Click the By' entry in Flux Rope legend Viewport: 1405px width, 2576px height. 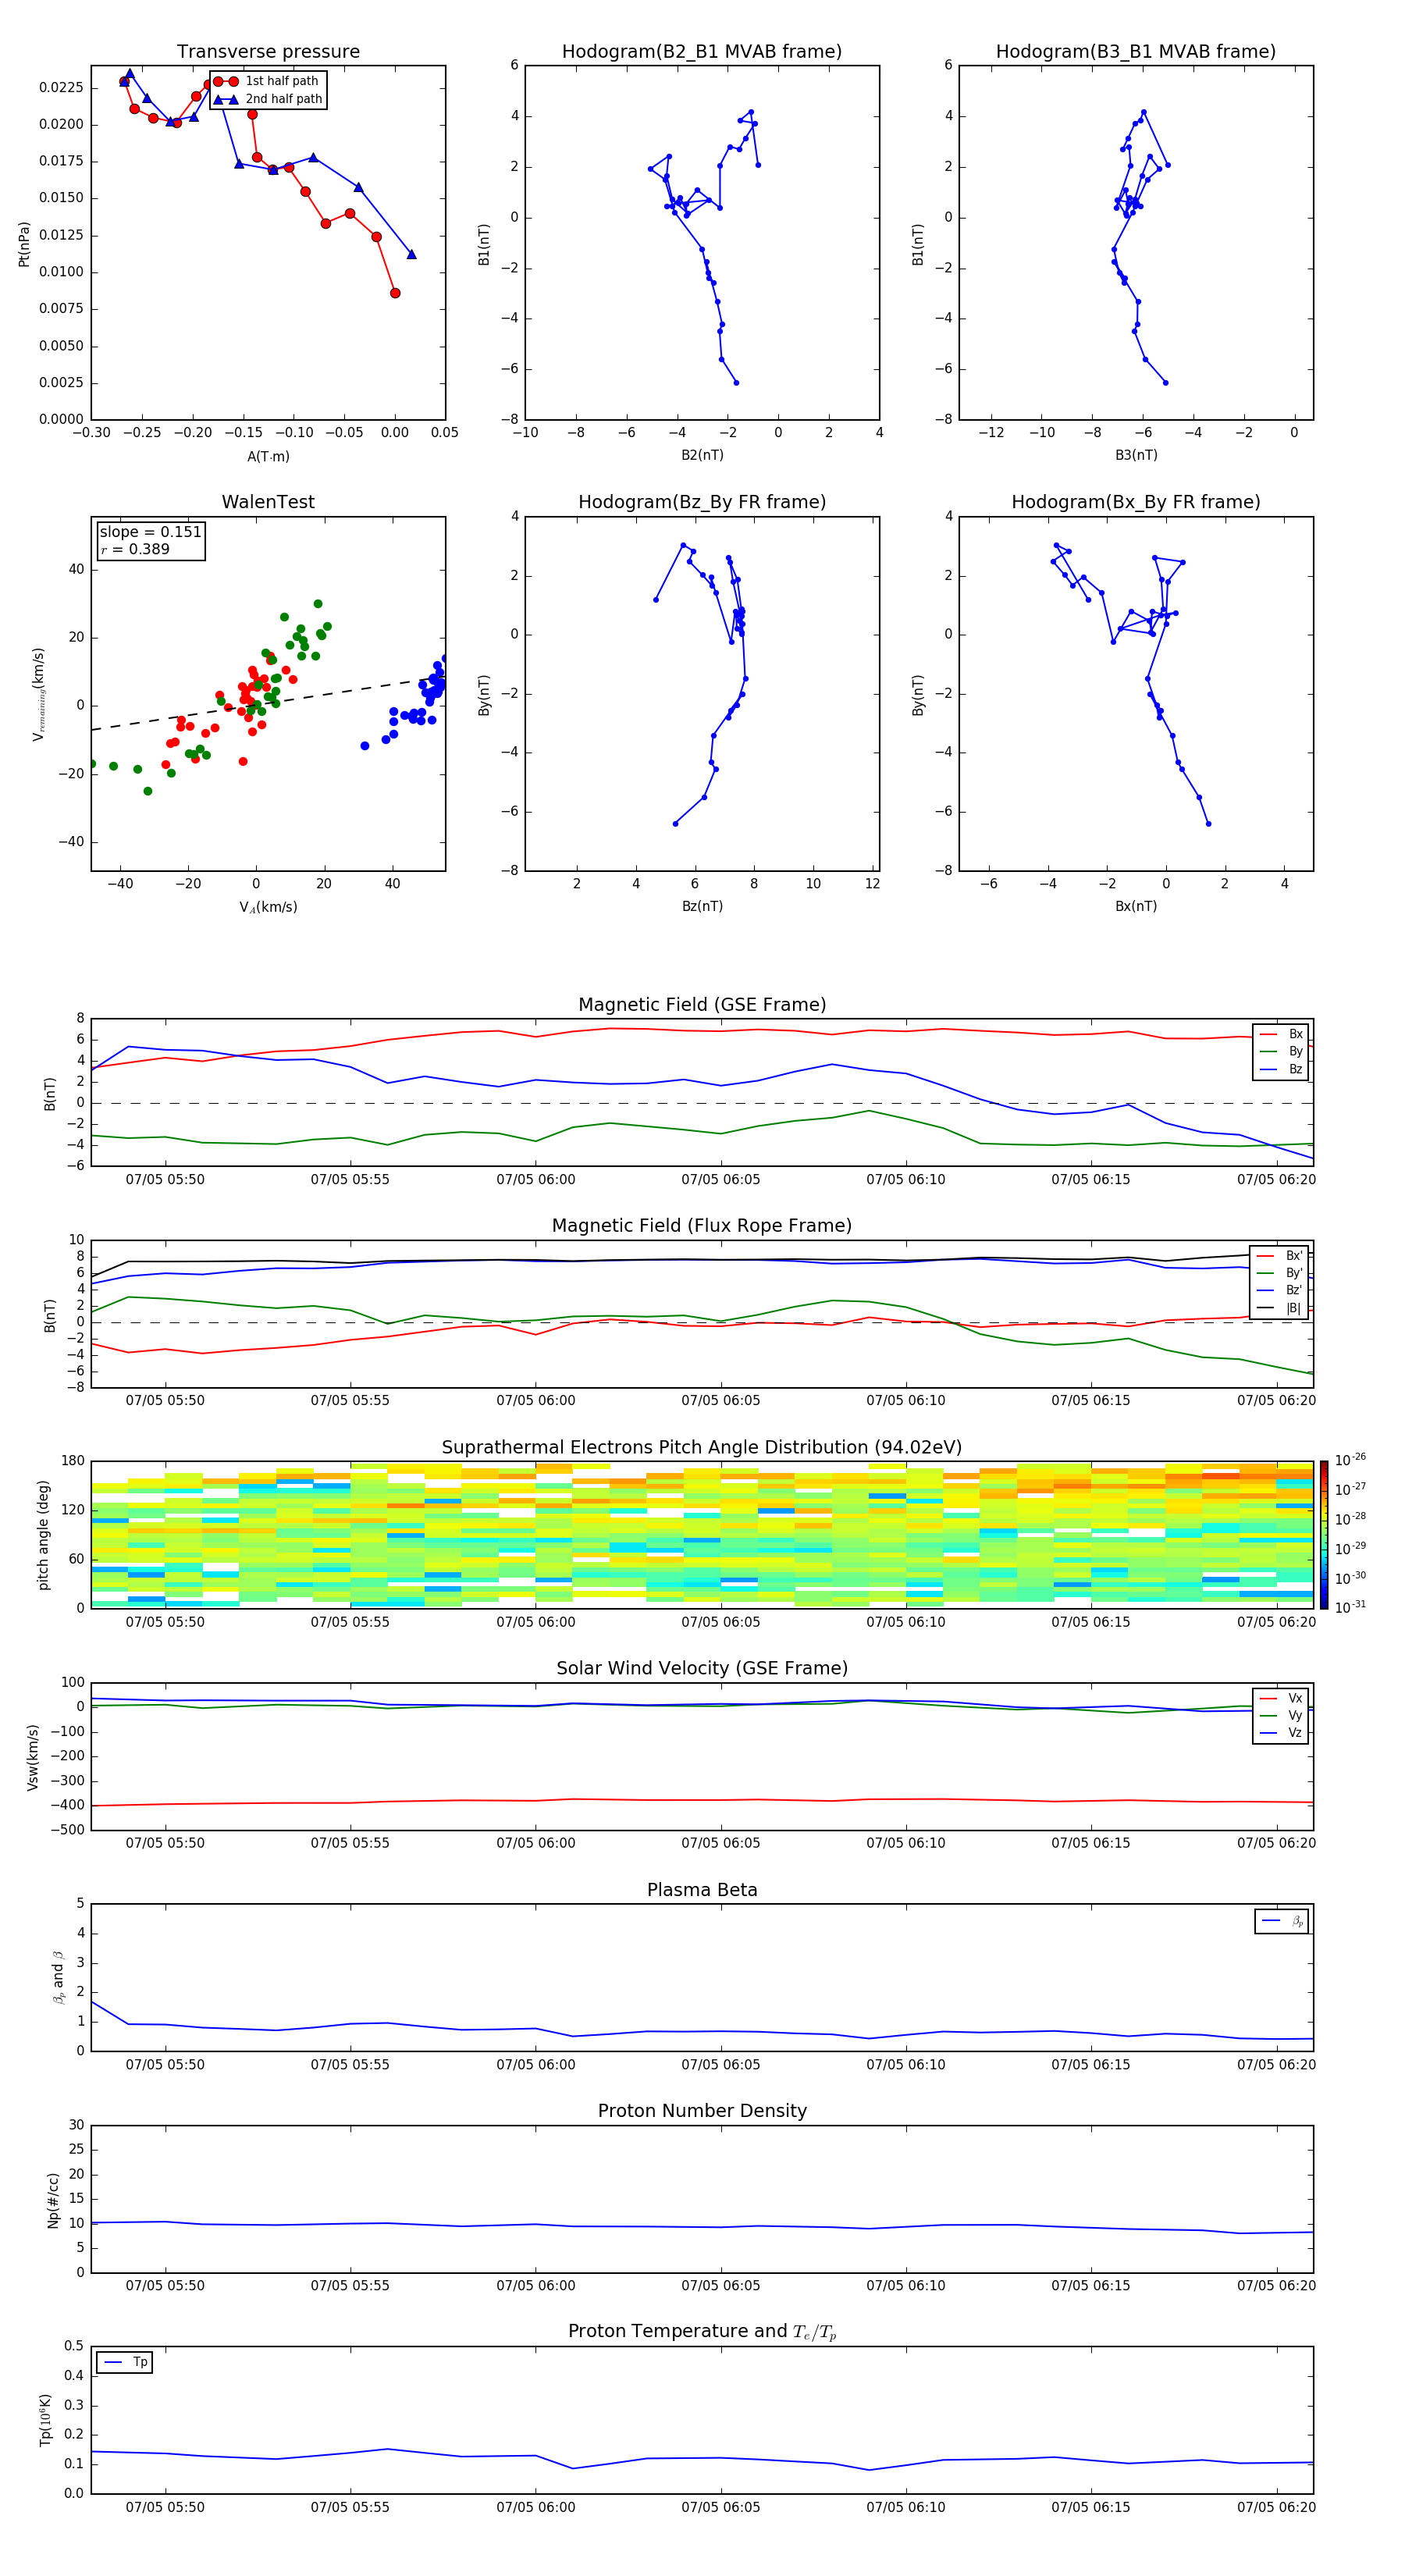tap(1280, 1273)
